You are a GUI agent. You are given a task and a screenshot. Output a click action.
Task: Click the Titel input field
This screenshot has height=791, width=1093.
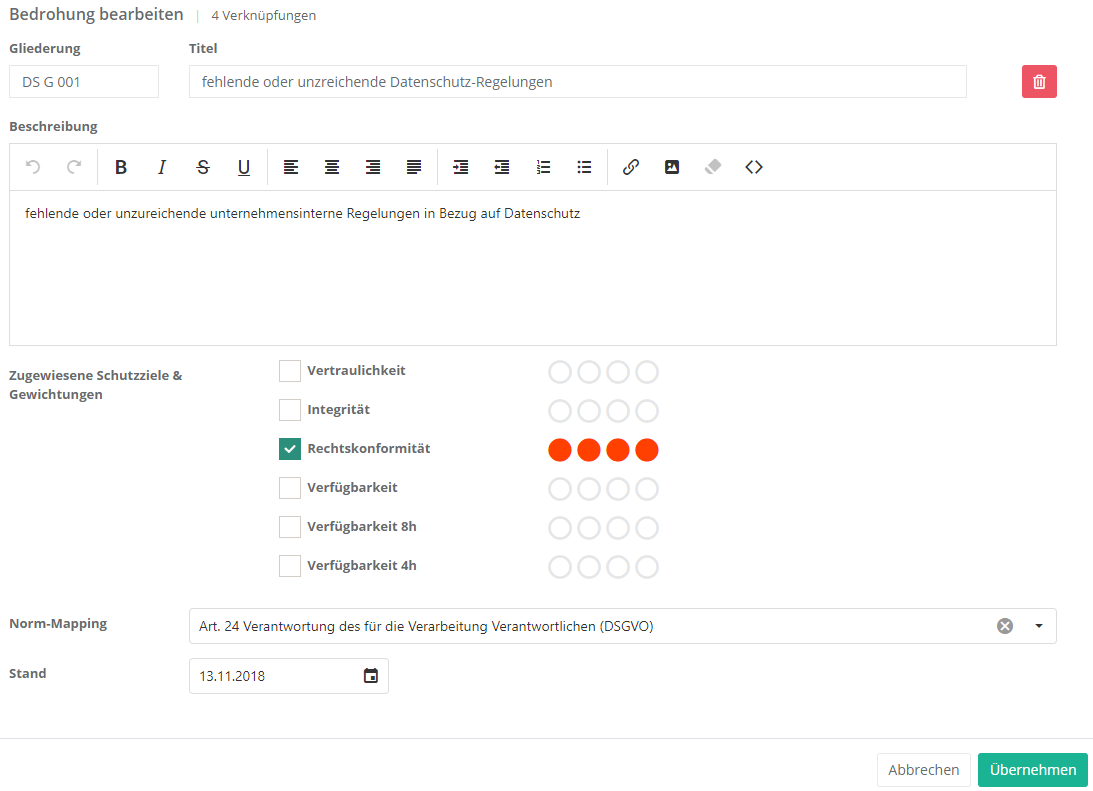pyautogui.click(x=577, y=82)
